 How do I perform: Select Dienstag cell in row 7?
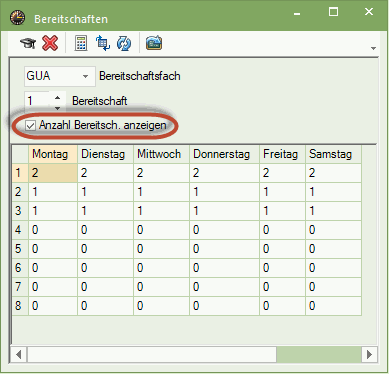pyautogui.click(x=105, y=287)
